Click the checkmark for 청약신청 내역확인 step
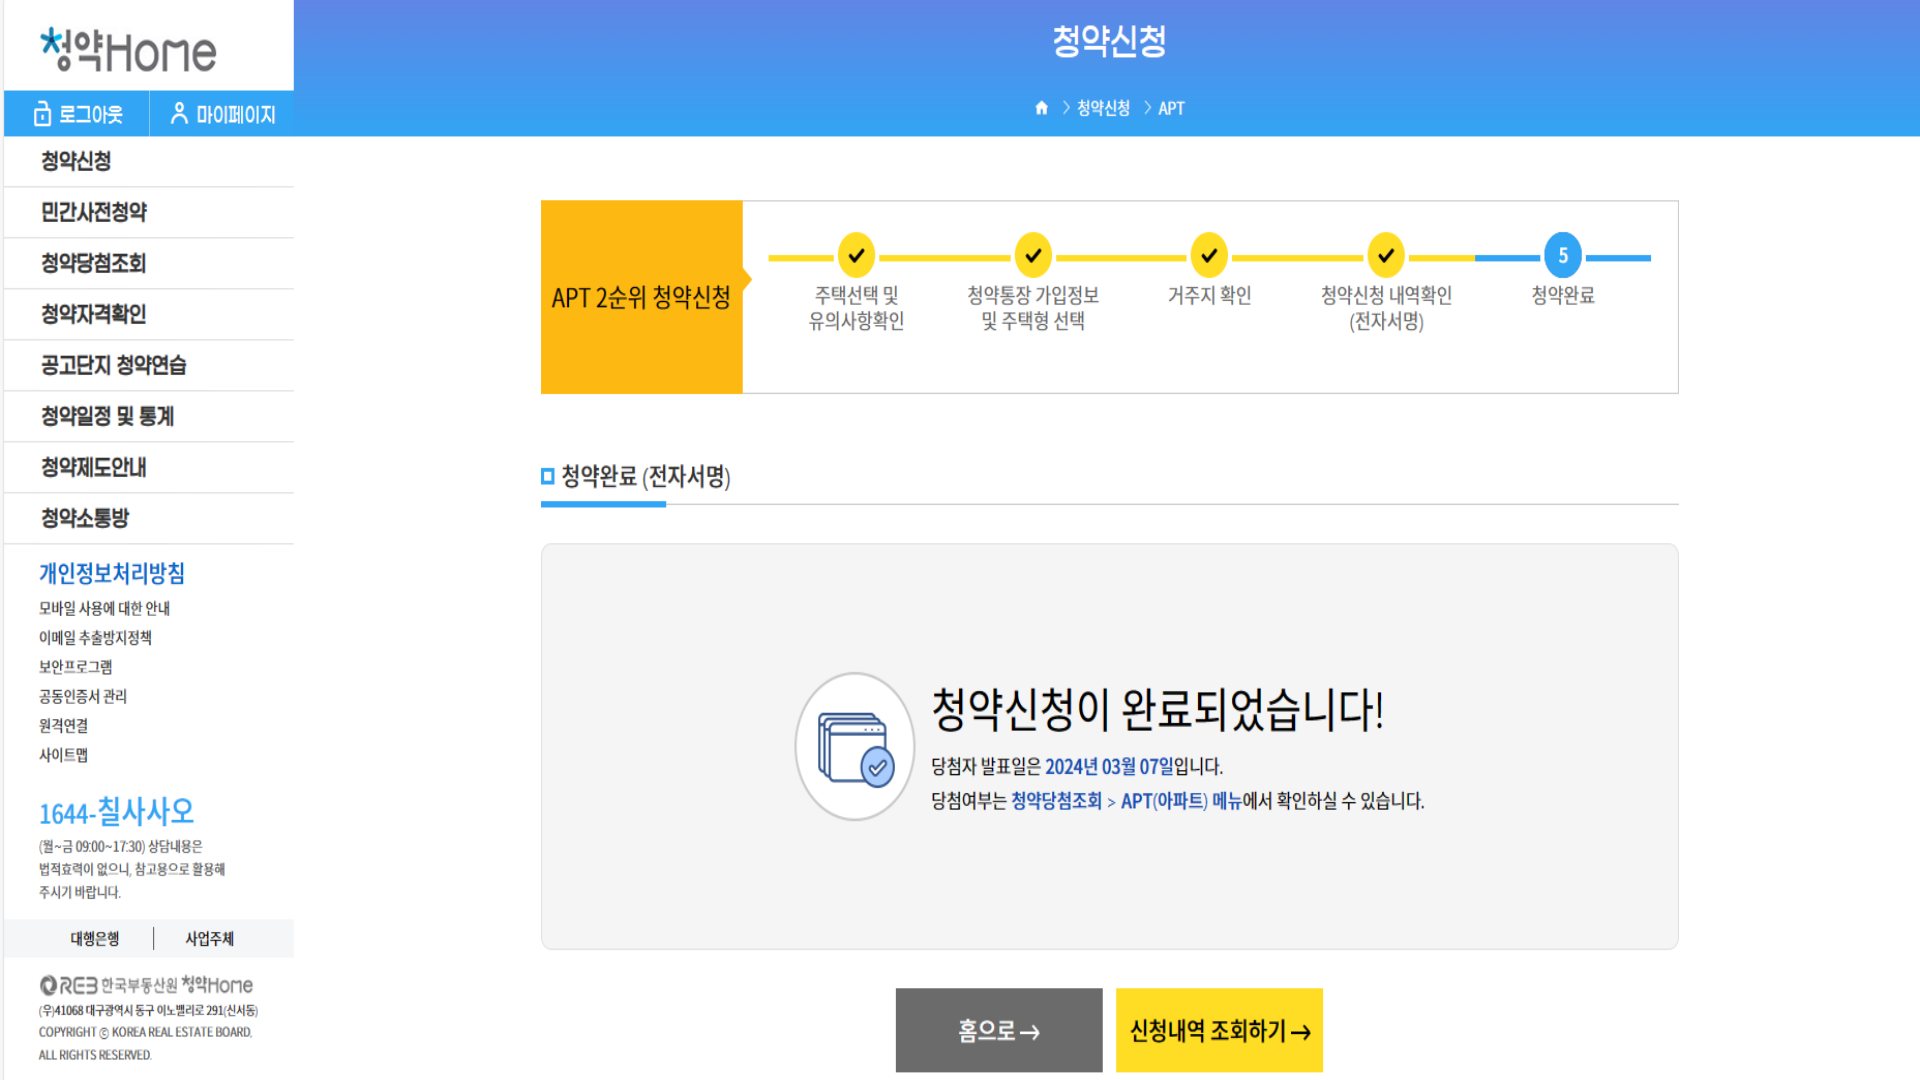This screenshot has width=1920, height=1080. click(x=1386, y=255)
